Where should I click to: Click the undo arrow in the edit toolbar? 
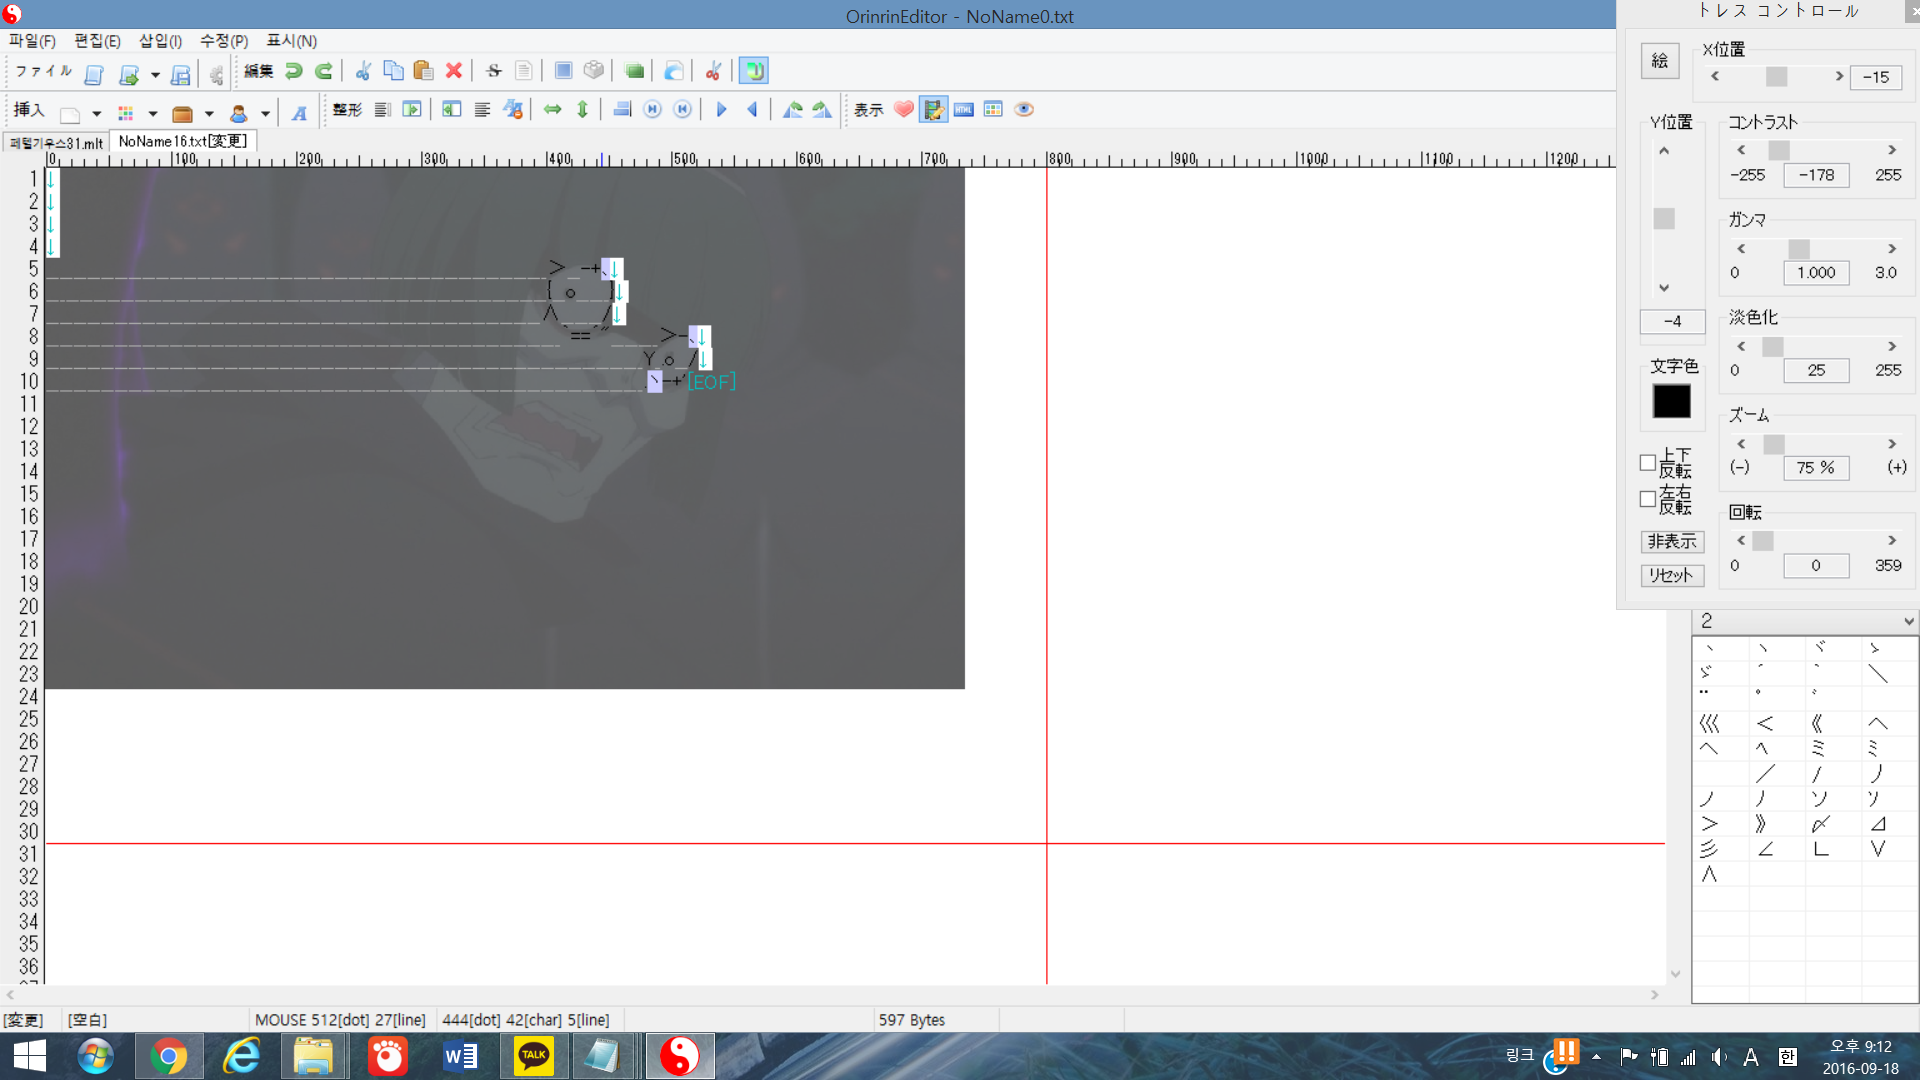(293, 71)
